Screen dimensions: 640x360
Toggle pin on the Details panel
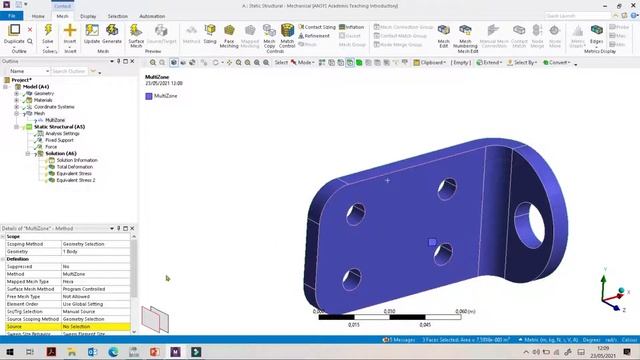[119, 229]
